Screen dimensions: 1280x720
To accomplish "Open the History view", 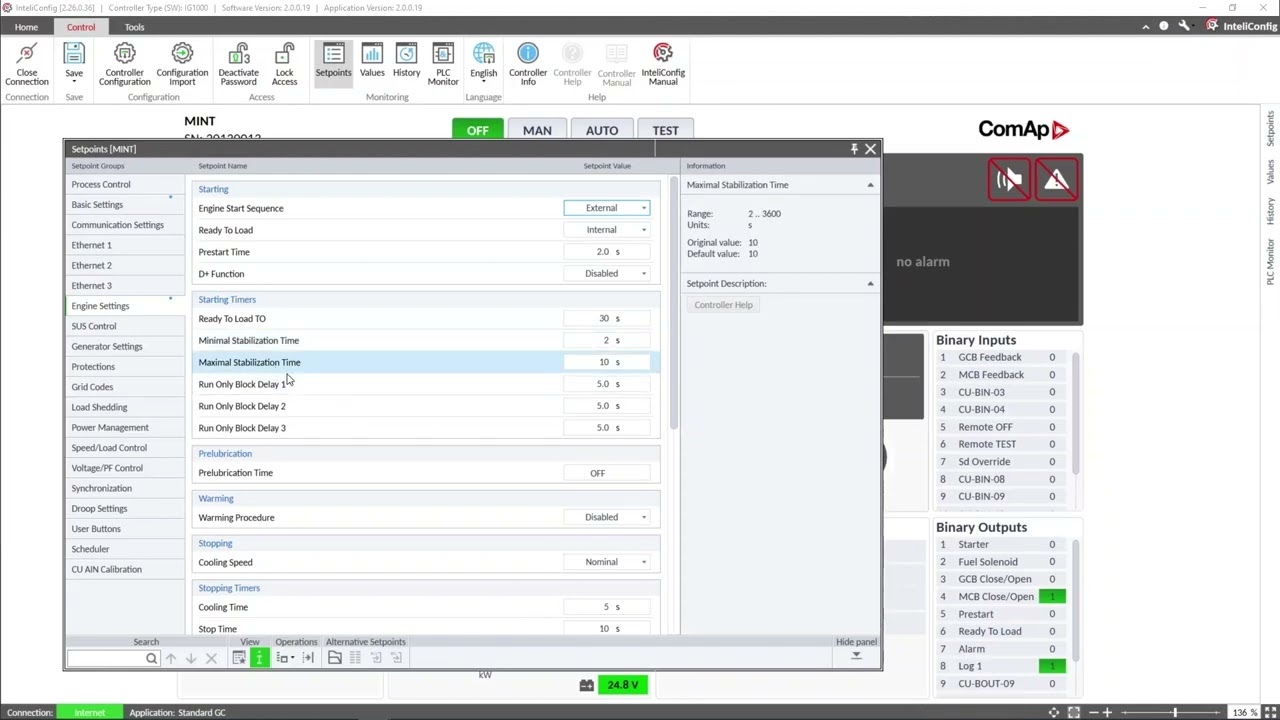I will click(406, 60).
